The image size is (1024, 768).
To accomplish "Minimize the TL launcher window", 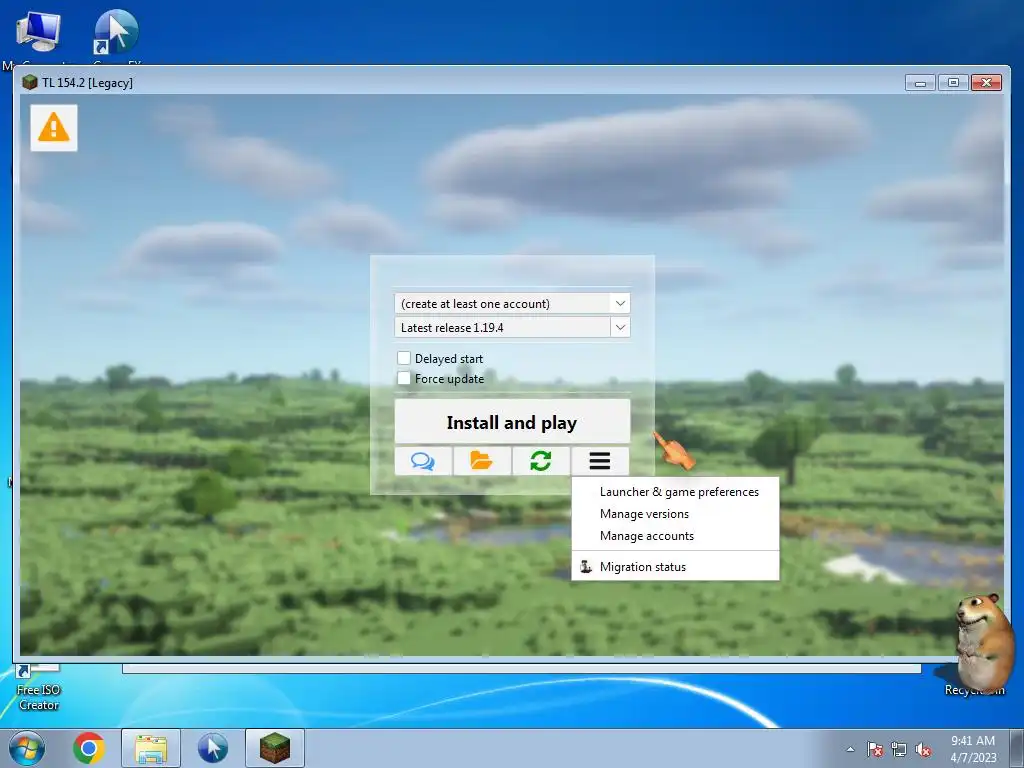I will tap(921, 82).
